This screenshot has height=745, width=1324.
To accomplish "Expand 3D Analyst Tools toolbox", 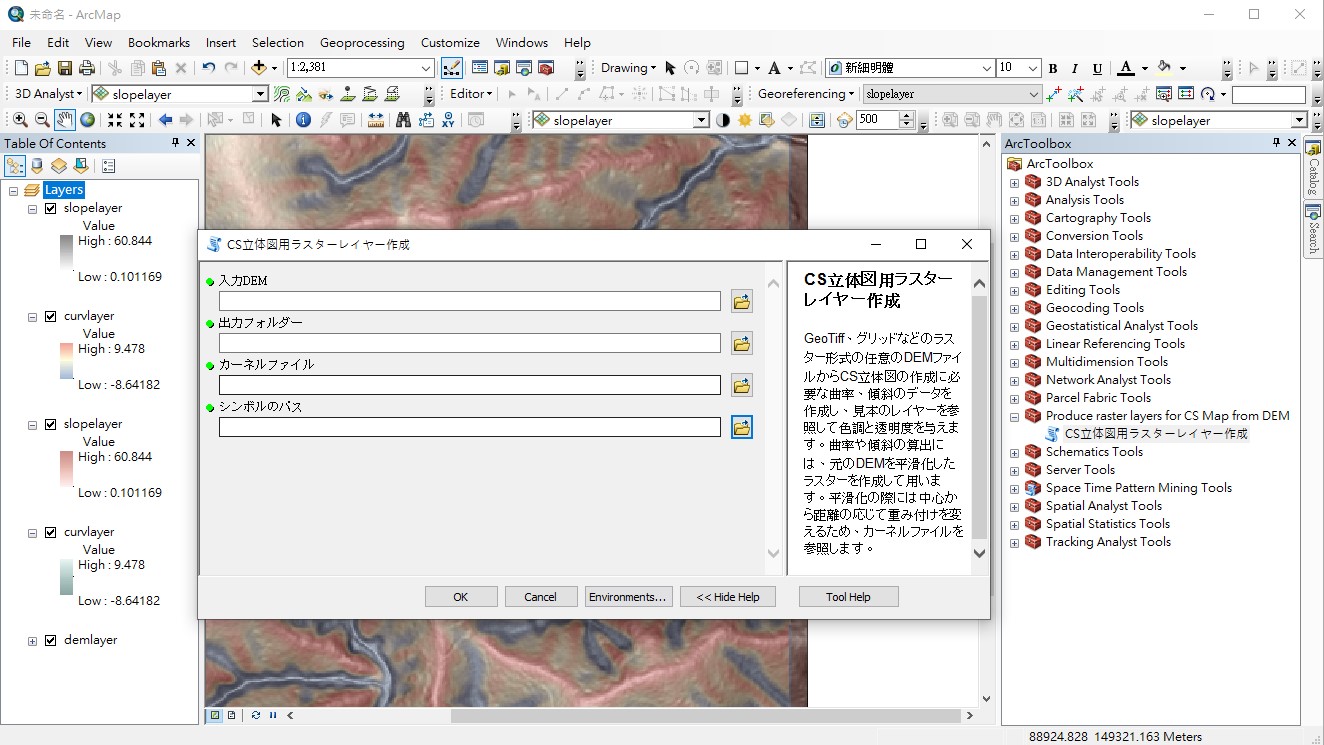I will [x=1014, y=182].
